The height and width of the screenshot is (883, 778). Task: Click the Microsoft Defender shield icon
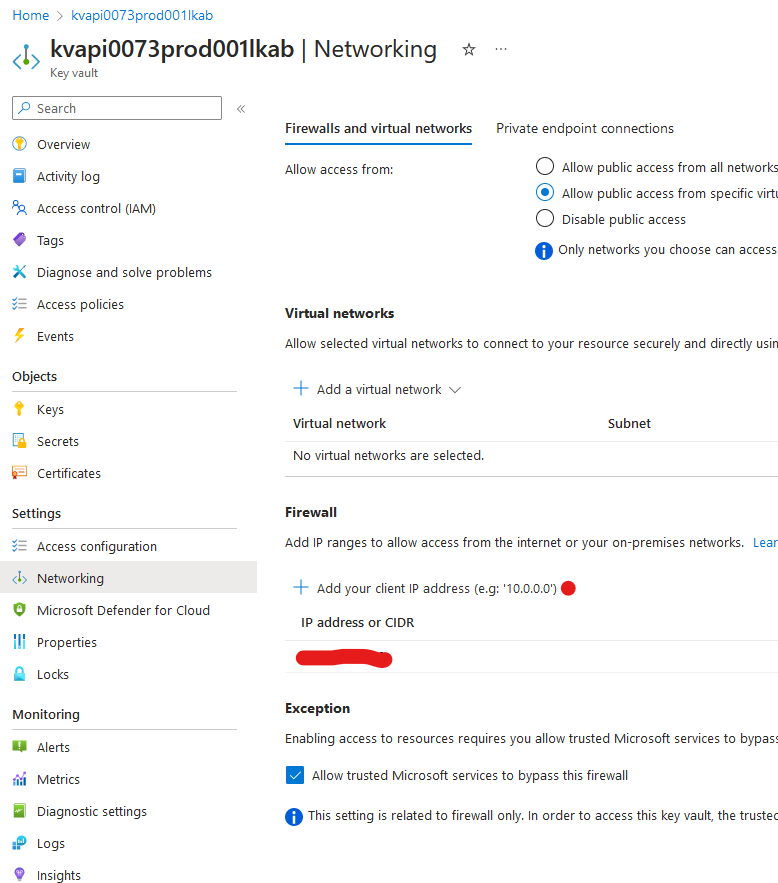coord(20,610)
